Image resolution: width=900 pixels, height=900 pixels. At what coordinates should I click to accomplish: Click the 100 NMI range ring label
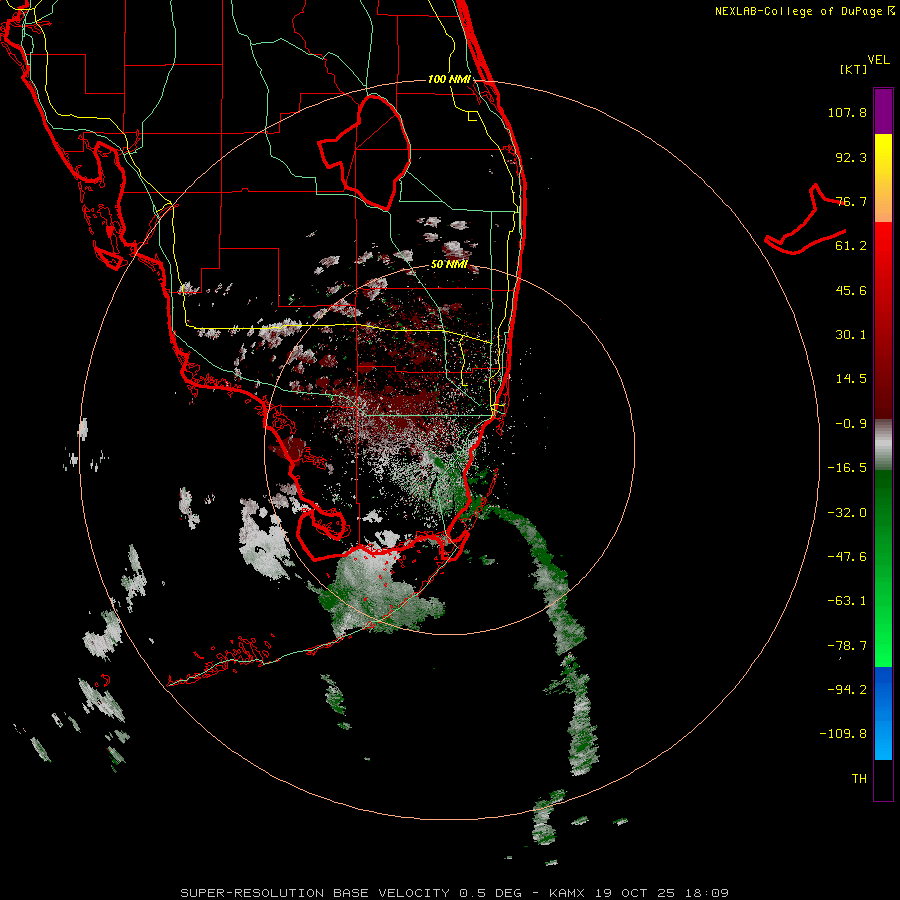(x=449, y=79)
